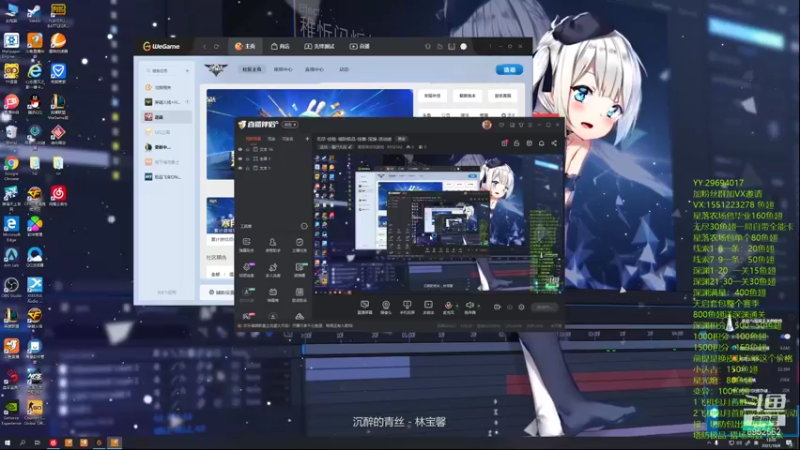The height and width of the screenshot is (450, 800).
Task: Go back in the WeGame window
Action: coord(205,46)
